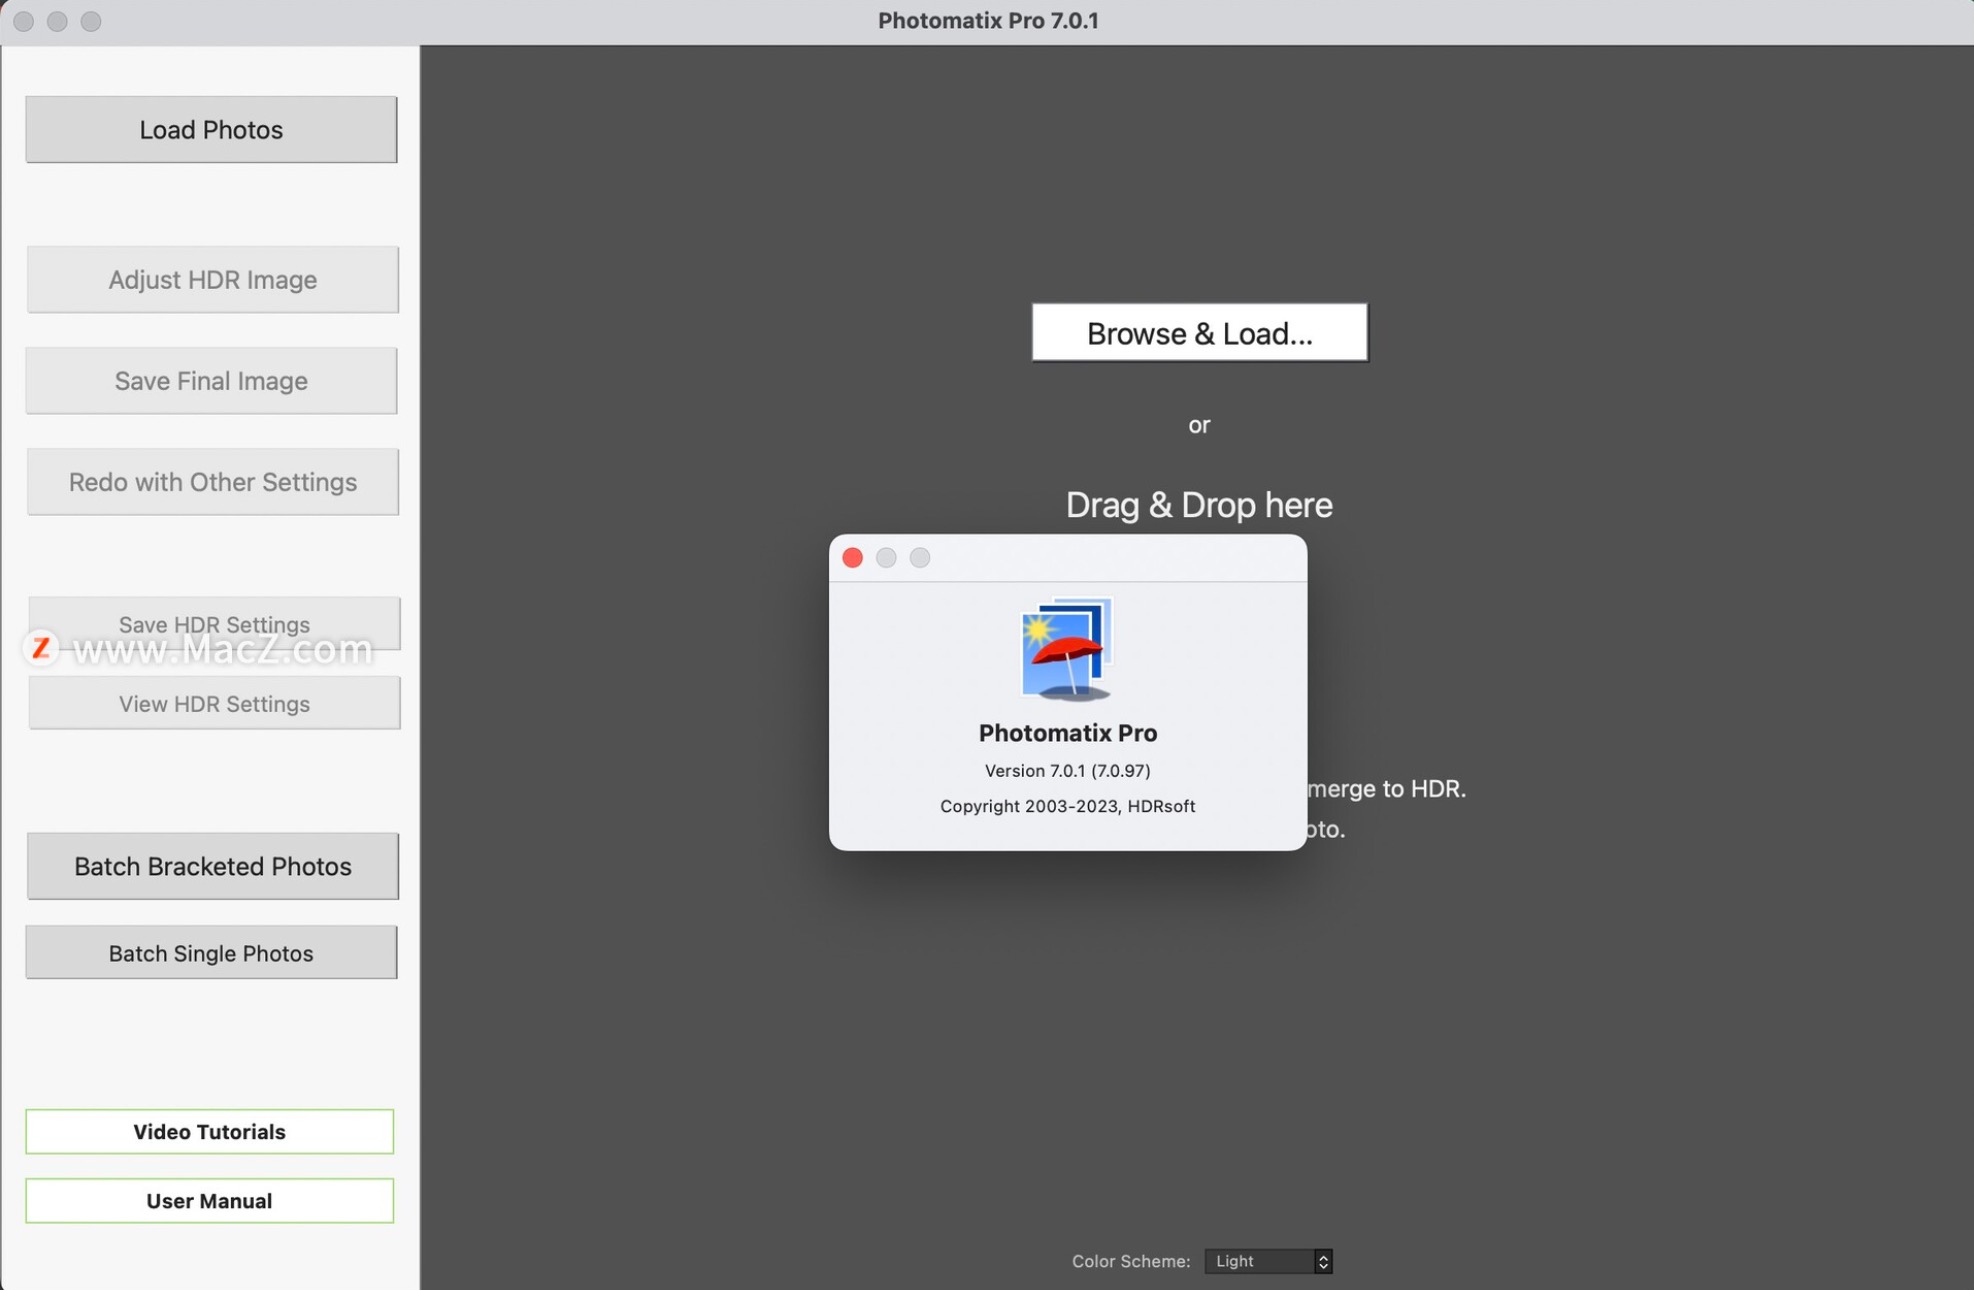Click the Color Scheme stepper arrows
Viewport: 1974px width, 1290px height.
point(1322,1261)
